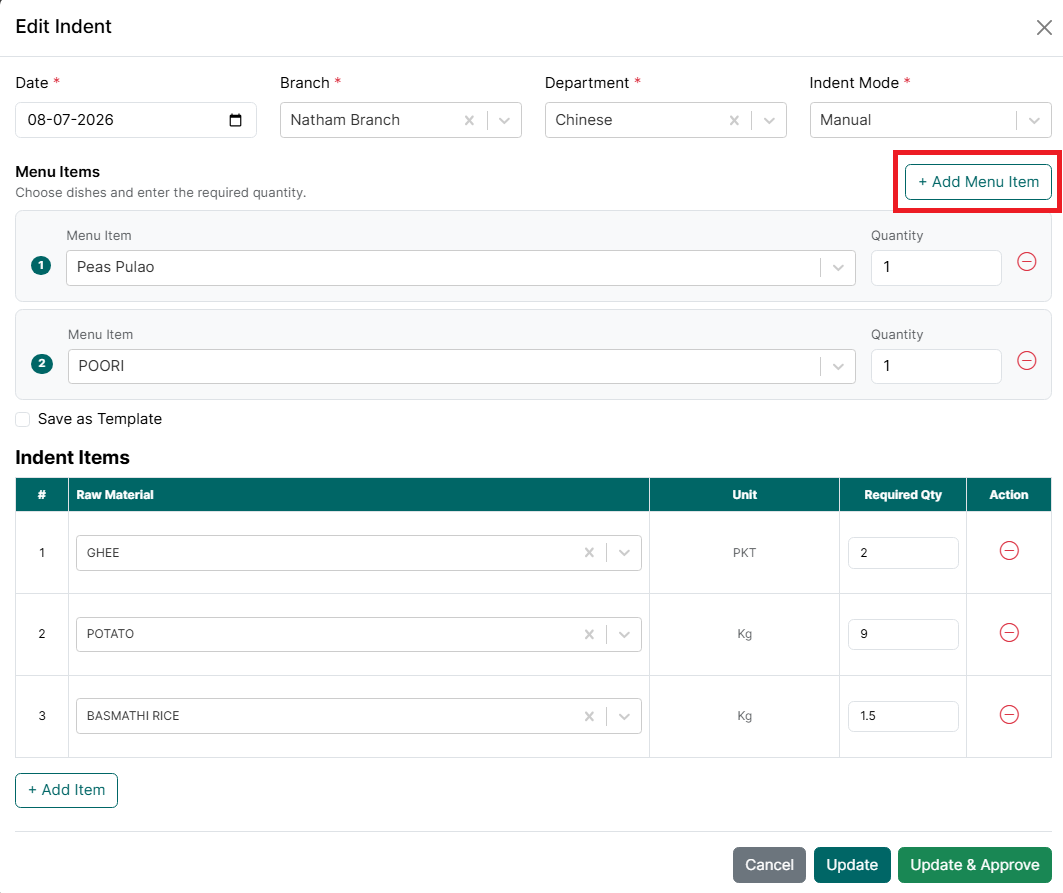Close the Edit Indent dialog
1063x893 pixels.
point(1044,27)
